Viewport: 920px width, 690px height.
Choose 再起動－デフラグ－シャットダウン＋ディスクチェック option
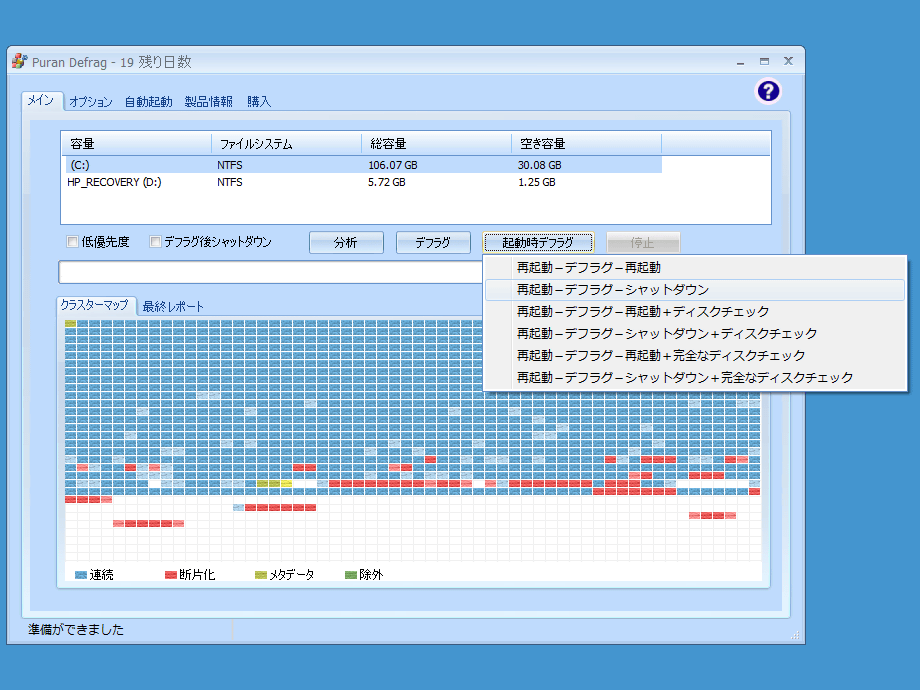pyautogui.click(x=695, y=334)
